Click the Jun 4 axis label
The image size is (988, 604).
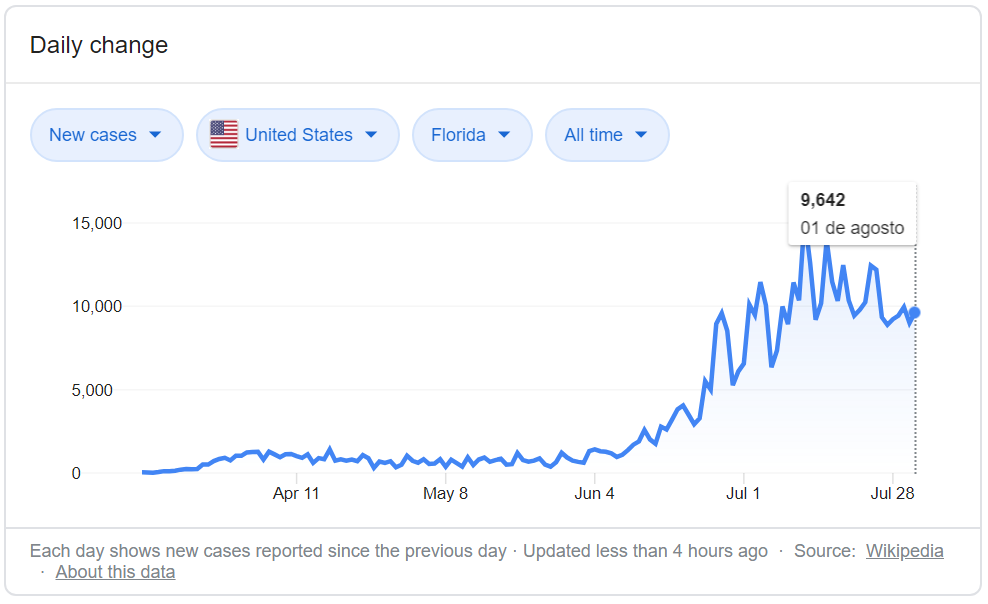[x=595, y=493]
